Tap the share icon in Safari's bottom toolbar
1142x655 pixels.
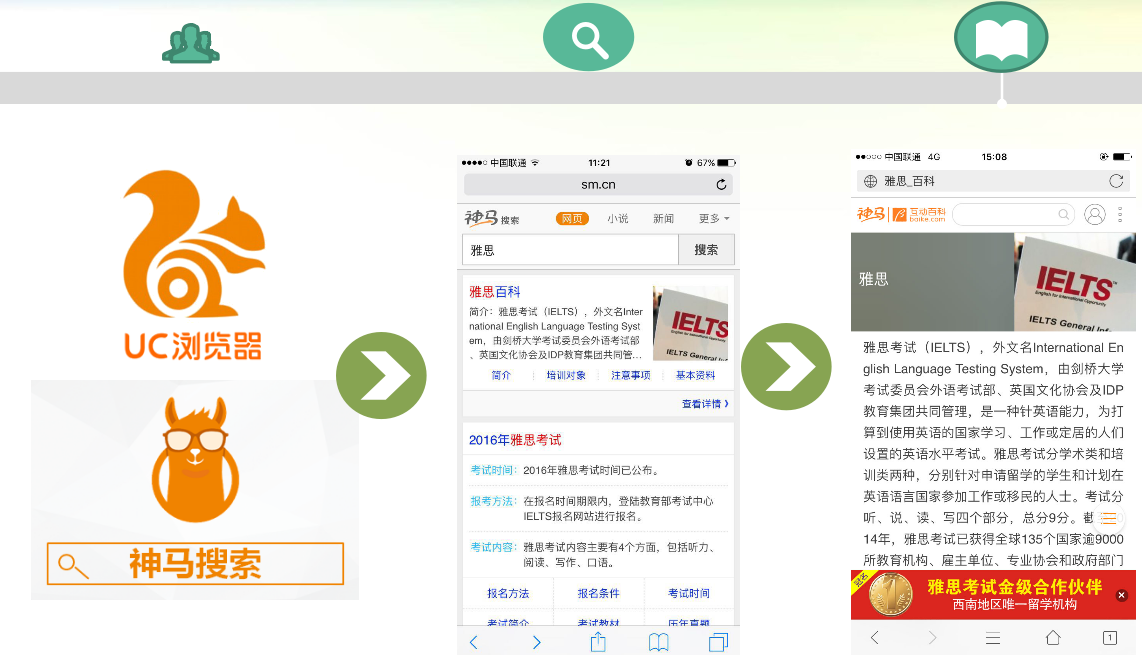598,642
